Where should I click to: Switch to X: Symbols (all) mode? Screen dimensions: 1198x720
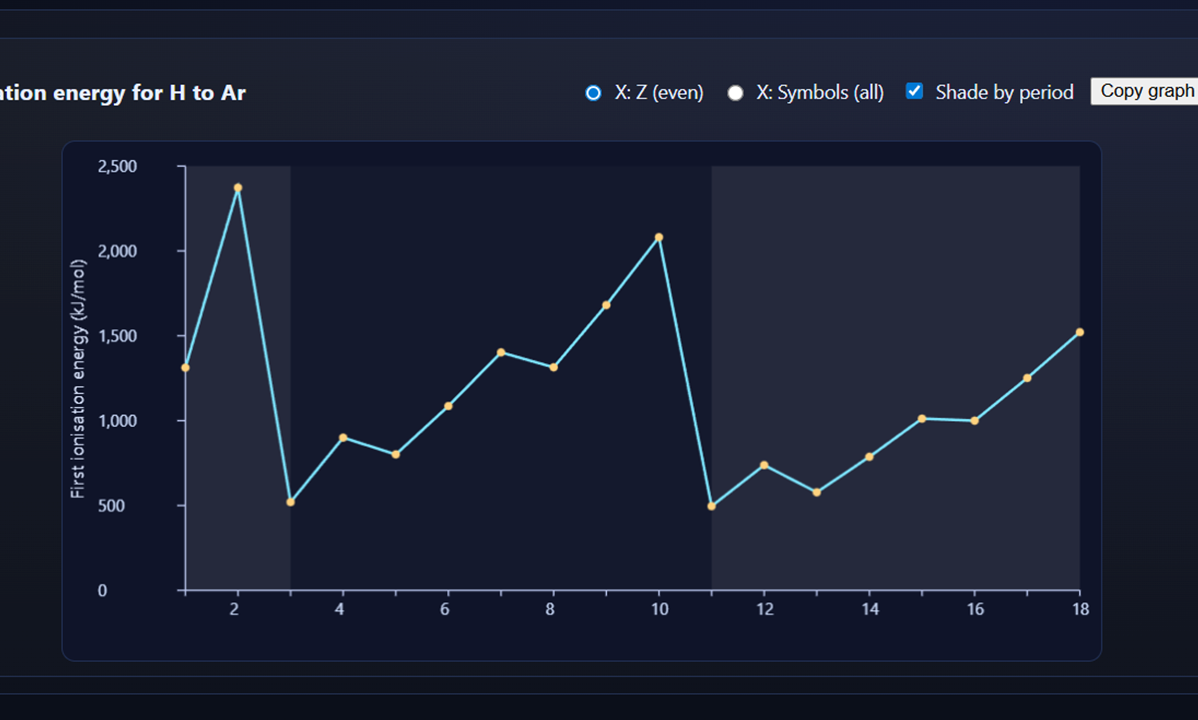tap(736, 91)
